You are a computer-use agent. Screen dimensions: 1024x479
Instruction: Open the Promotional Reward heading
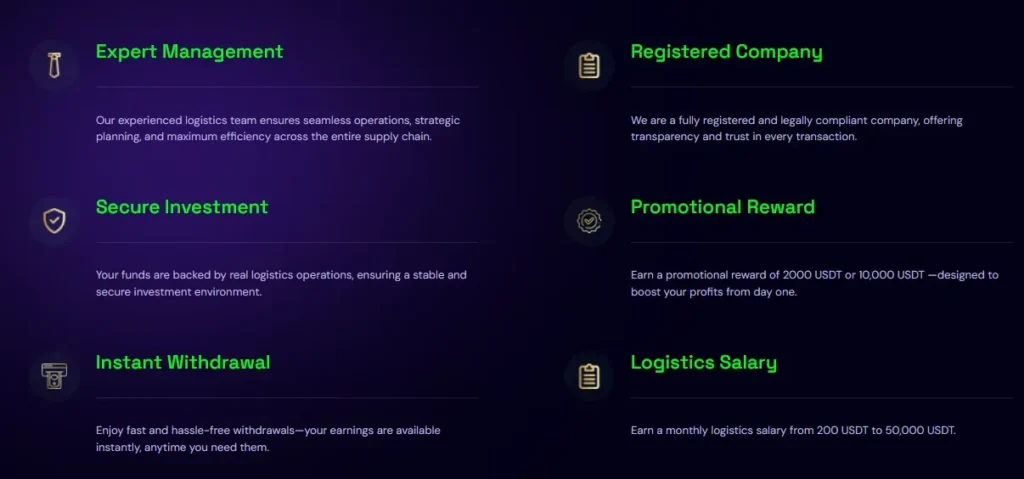722,207
